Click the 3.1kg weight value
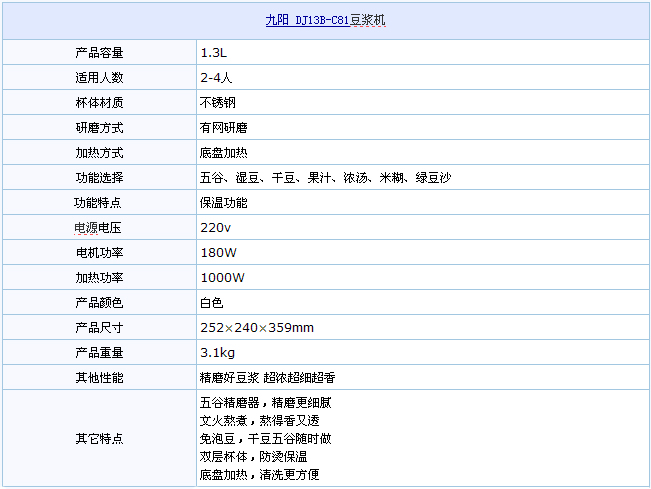The width and height of the screenshot is (651, 489). coord(217,353)
